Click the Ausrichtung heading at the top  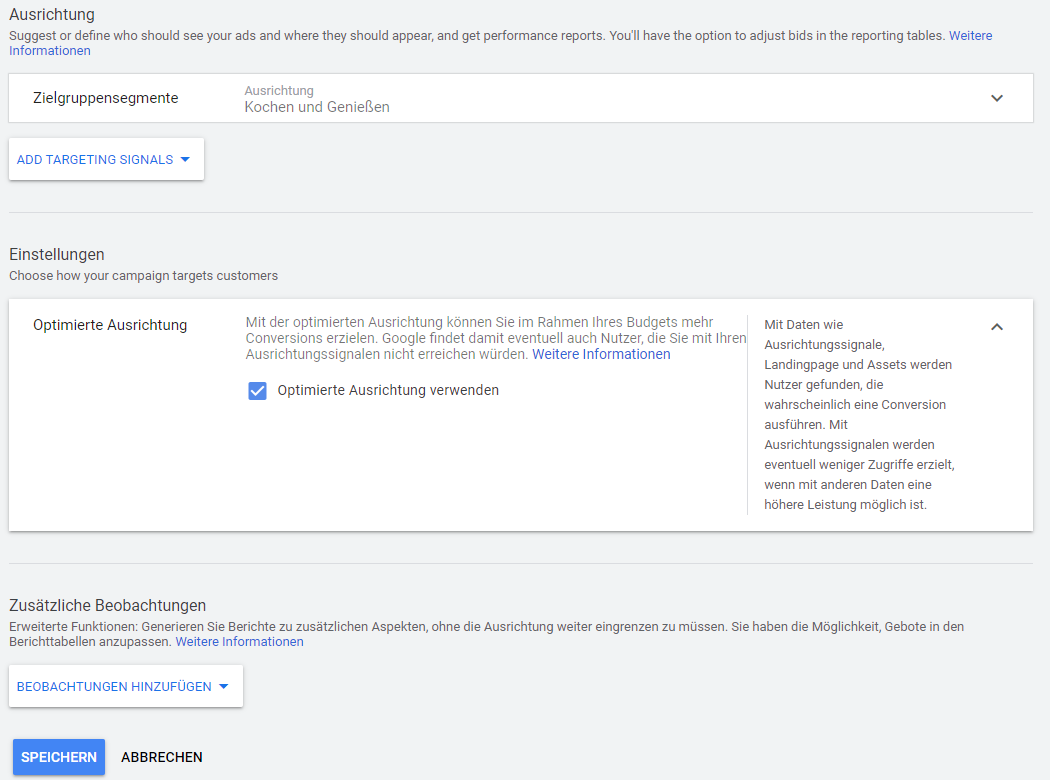(52, 15)
